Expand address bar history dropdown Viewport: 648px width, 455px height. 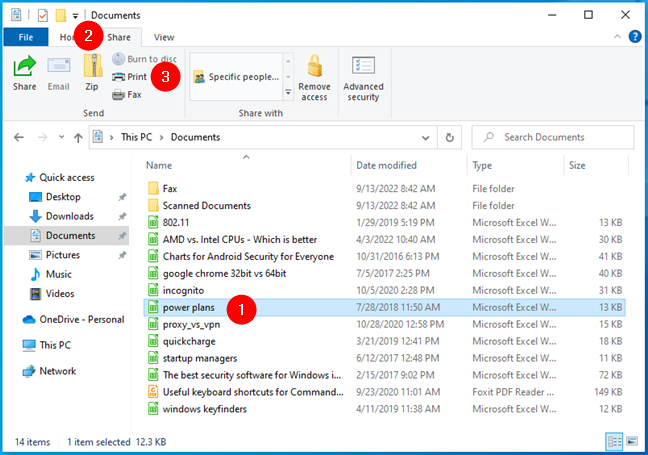[x=425, y=138]
